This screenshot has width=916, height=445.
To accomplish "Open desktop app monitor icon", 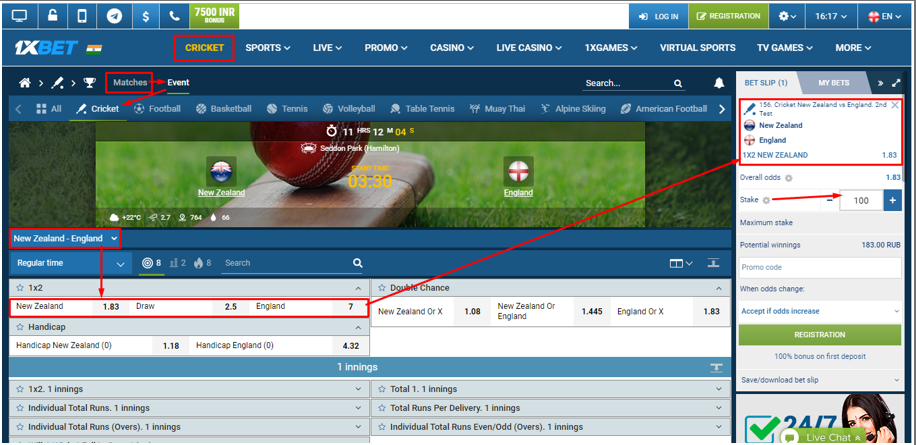I will 19,16.
